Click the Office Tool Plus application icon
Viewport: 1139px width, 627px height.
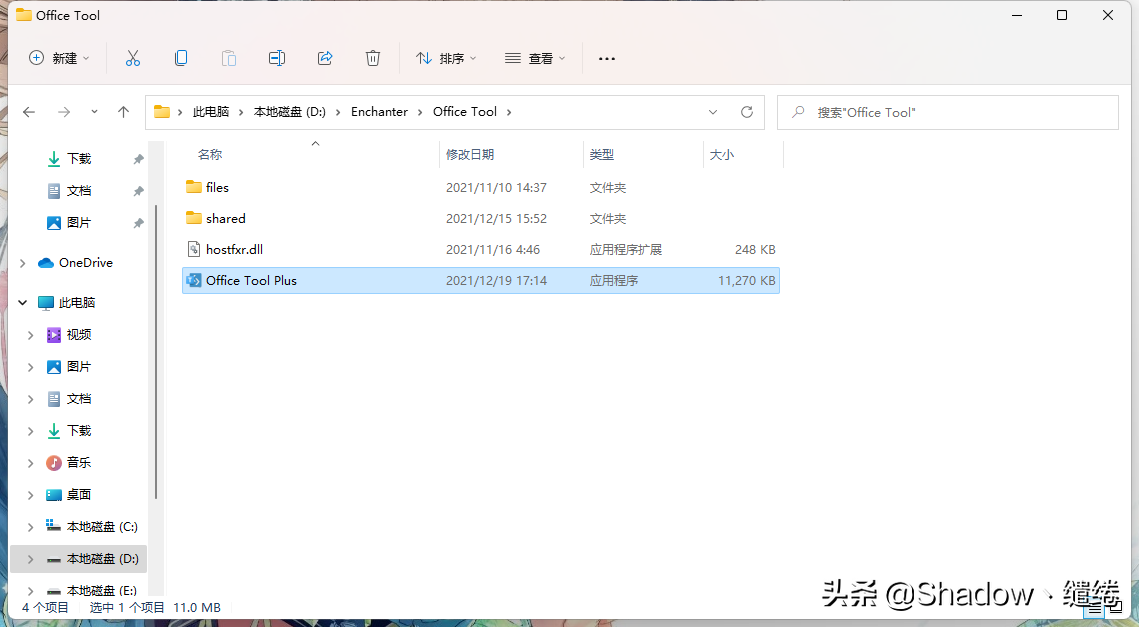point(193,280)
